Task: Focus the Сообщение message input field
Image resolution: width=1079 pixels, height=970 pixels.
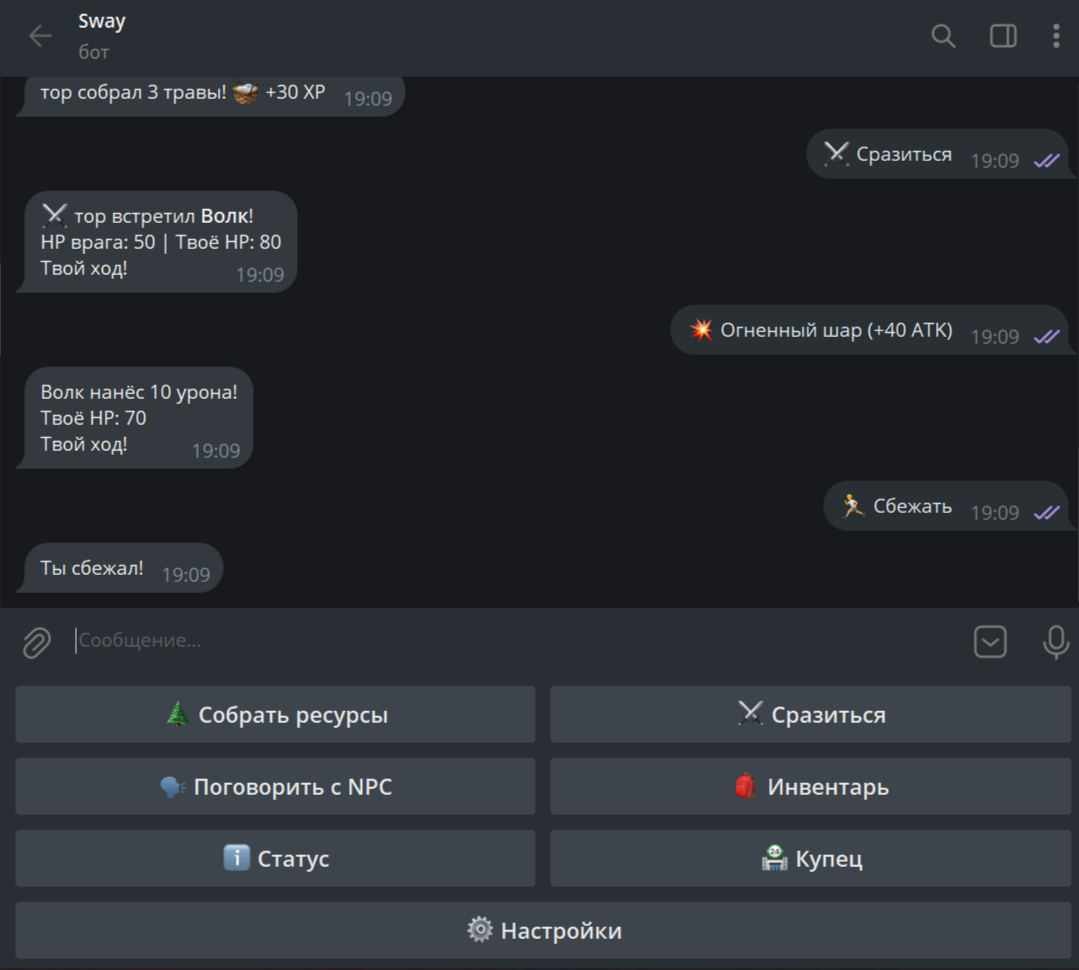Action: (516, 640)
